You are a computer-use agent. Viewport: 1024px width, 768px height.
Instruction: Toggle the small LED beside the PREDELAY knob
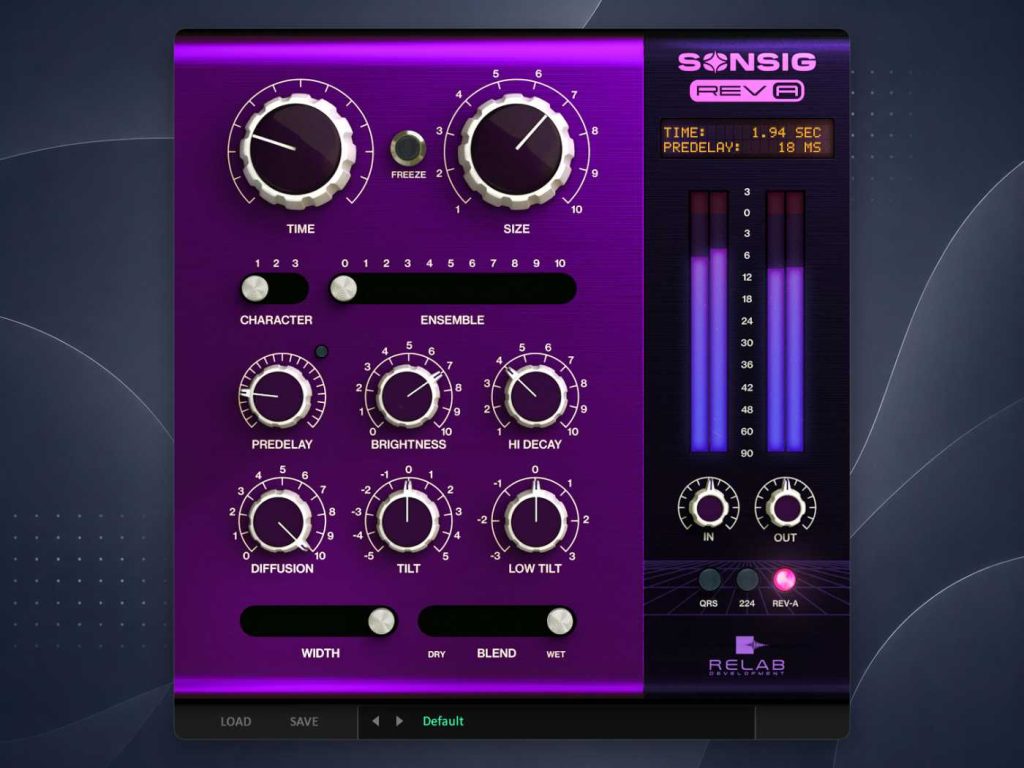[x=321, y=351]
